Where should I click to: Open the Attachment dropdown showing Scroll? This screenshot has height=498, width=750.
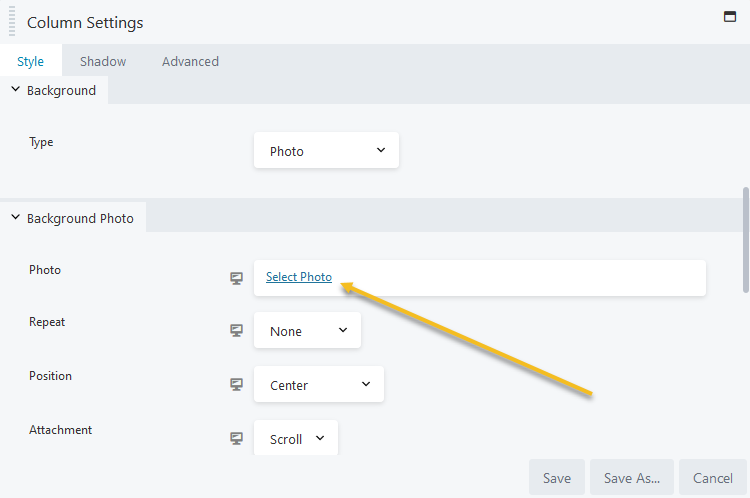tap(296, 438)
